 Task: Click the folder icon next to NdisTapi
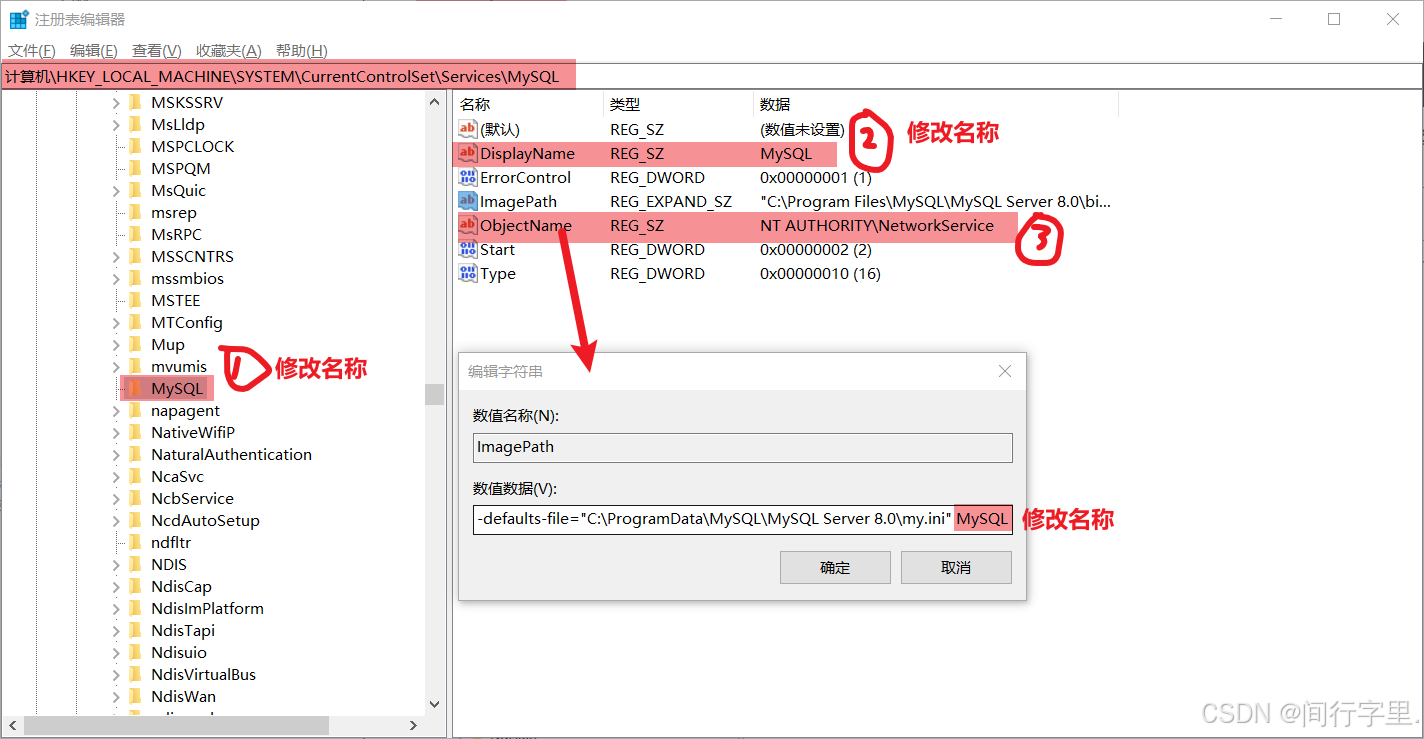[136, 630]
